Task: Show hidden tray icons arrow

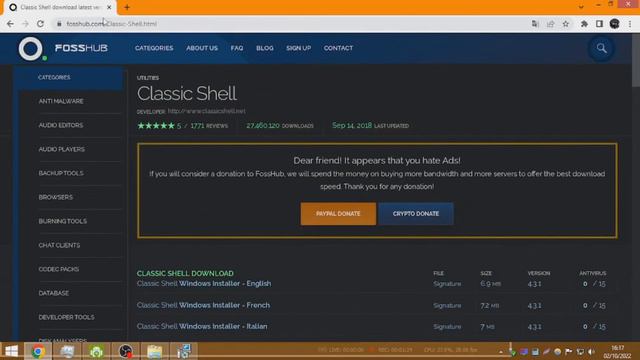Action: [x=501, y=351]
